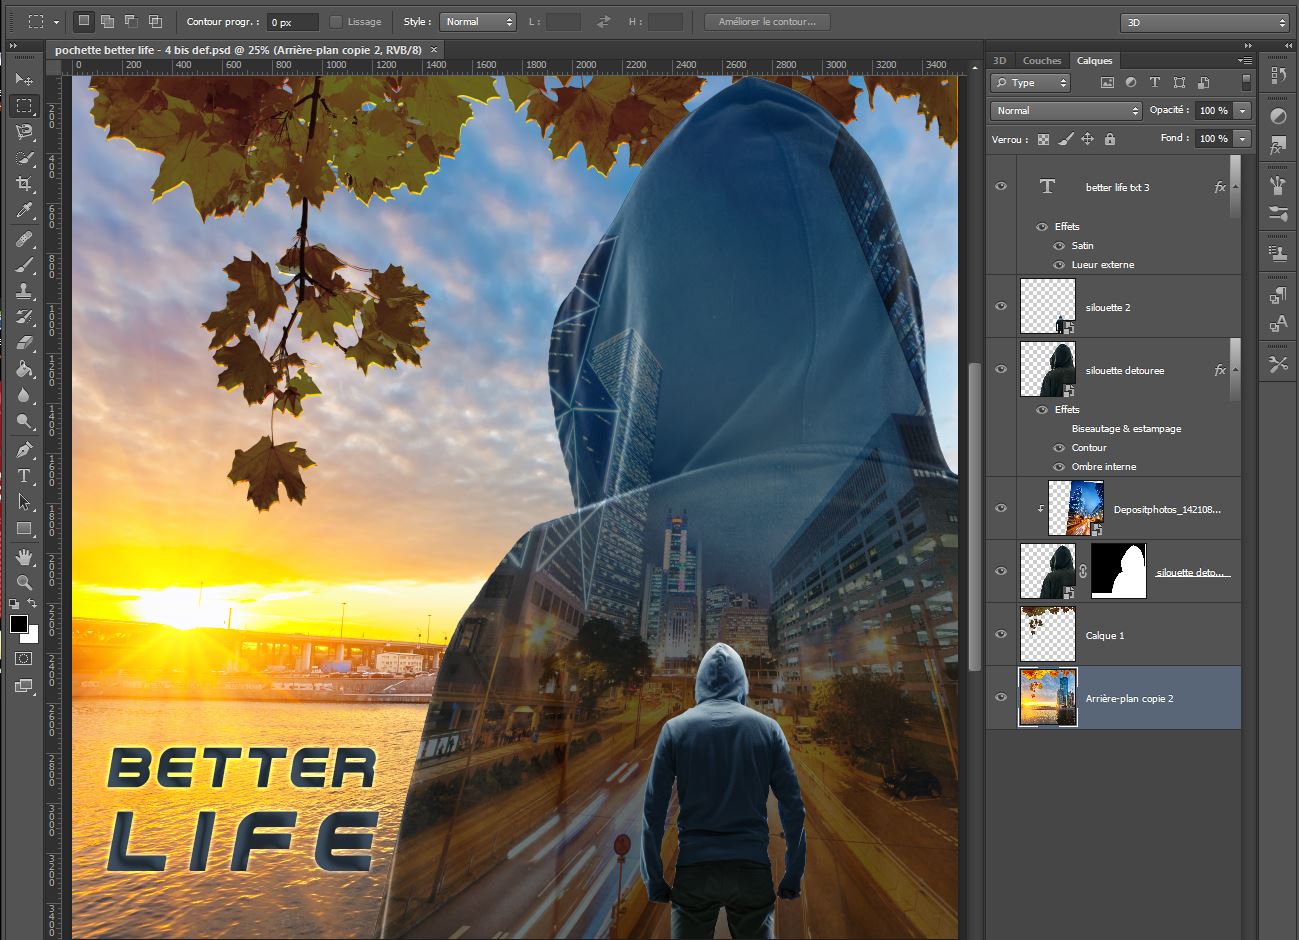Click the lock all layer icon
Screen dimensions: 1299x940
pos(1109,139)
